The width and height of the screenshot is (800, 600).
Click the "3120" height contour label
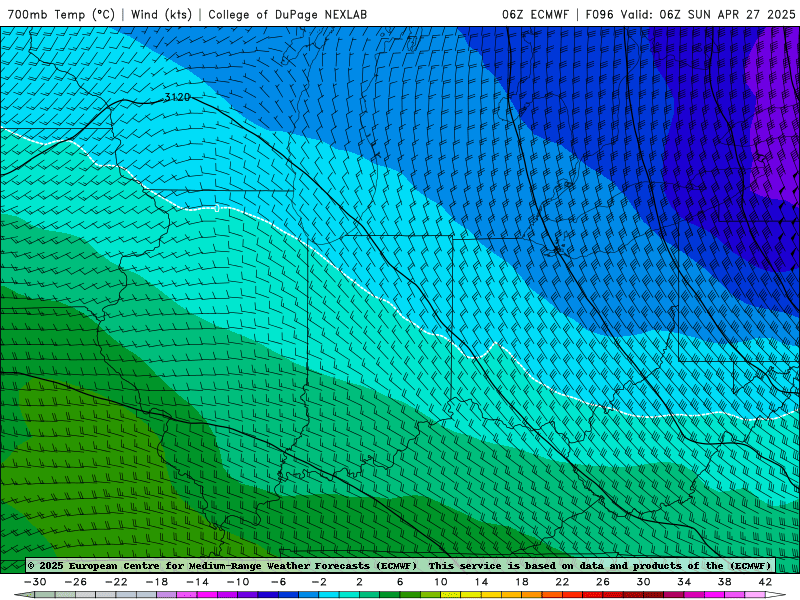[x=177, y=97]
